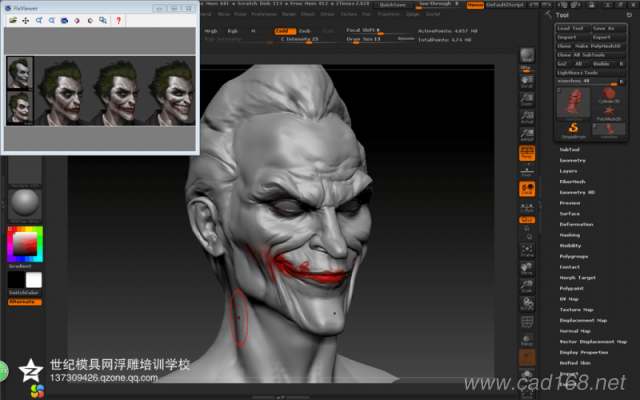
Task: Pick the PolyMesh3D star tool icon
Action: 609,113
